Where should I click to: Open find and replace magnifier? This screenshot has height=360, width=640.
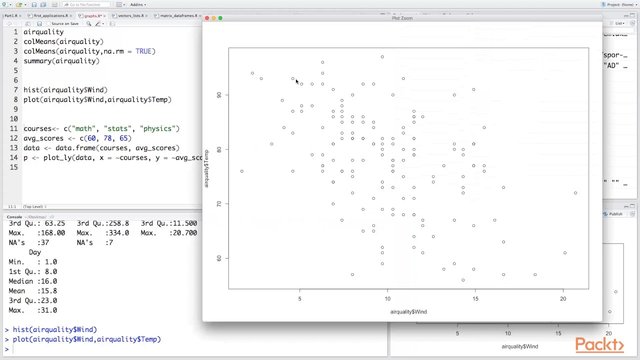[x=89, y=24]
